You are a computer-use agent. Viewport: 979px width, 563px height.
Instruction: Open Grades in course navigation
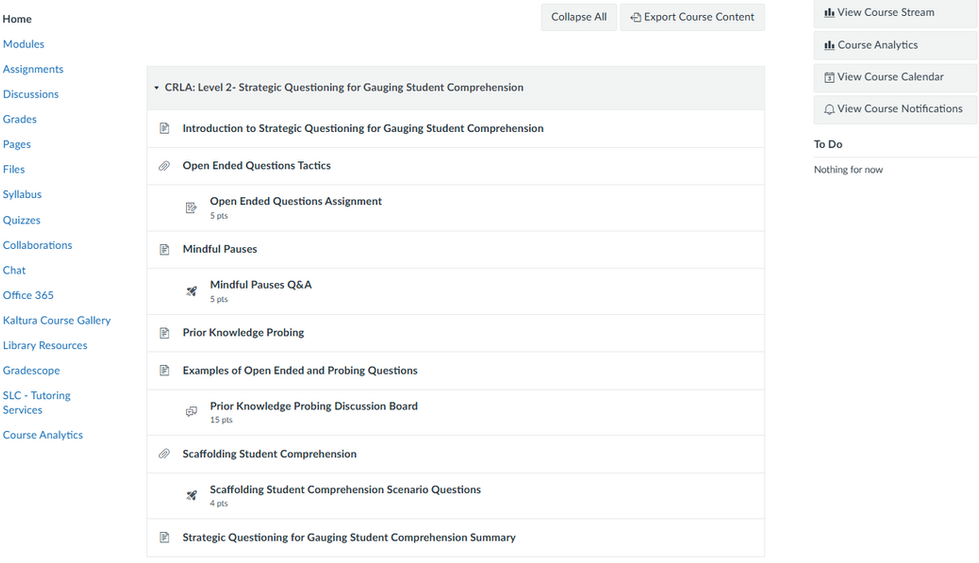[19, 119]
